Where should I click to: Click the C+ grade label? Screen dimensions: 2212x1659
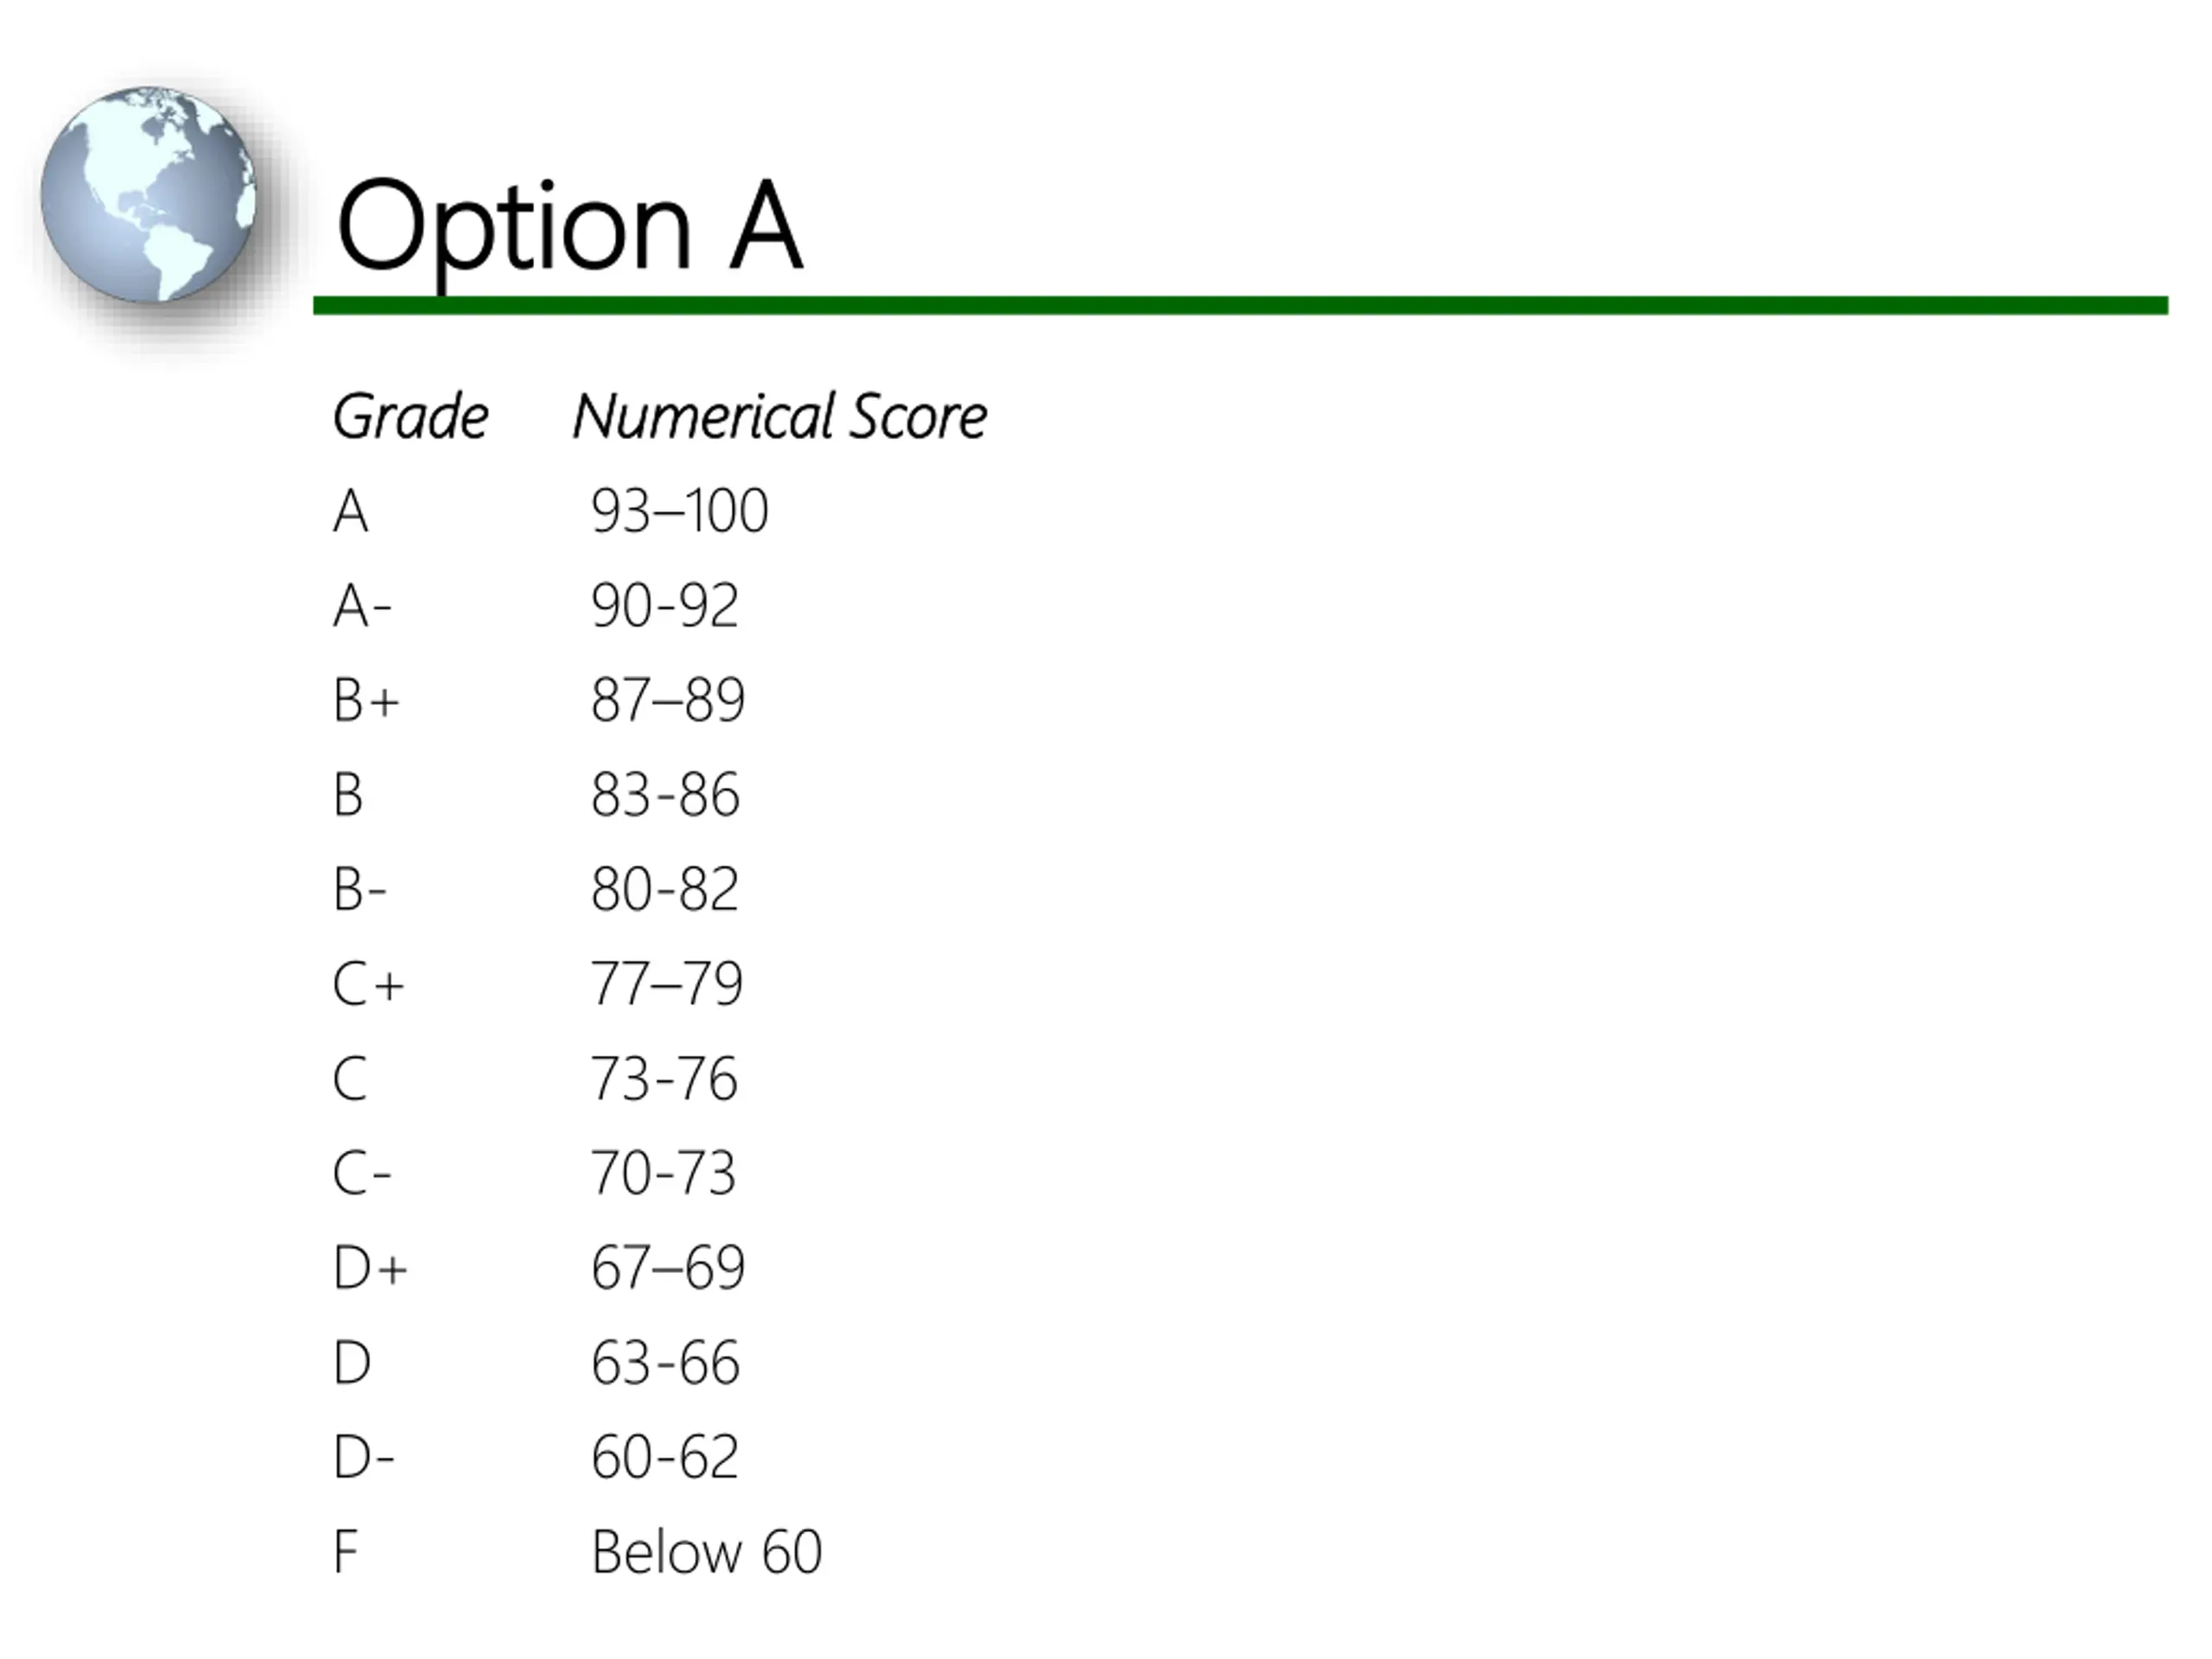click(368, 984)
